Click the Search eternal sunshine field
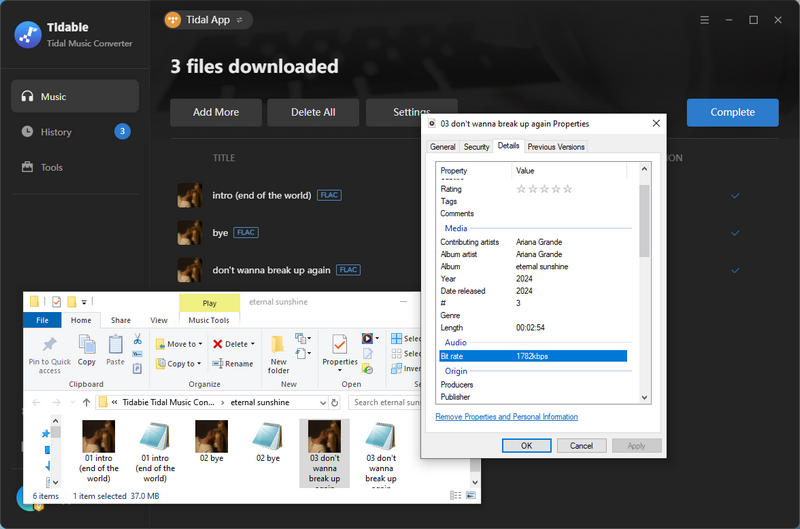This screenshot has width=800, height=529. [385, 402]
